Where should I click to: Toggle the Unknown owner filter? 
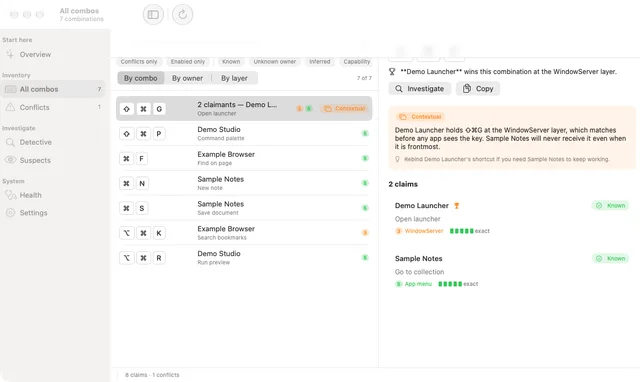tap(275, 62)
